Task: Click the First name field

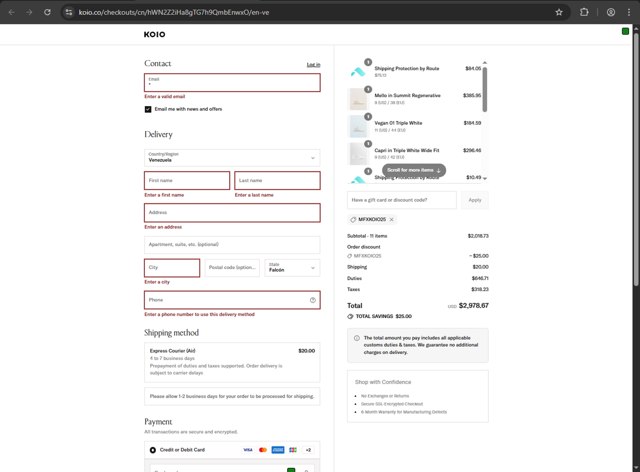Action: point(187,180)
